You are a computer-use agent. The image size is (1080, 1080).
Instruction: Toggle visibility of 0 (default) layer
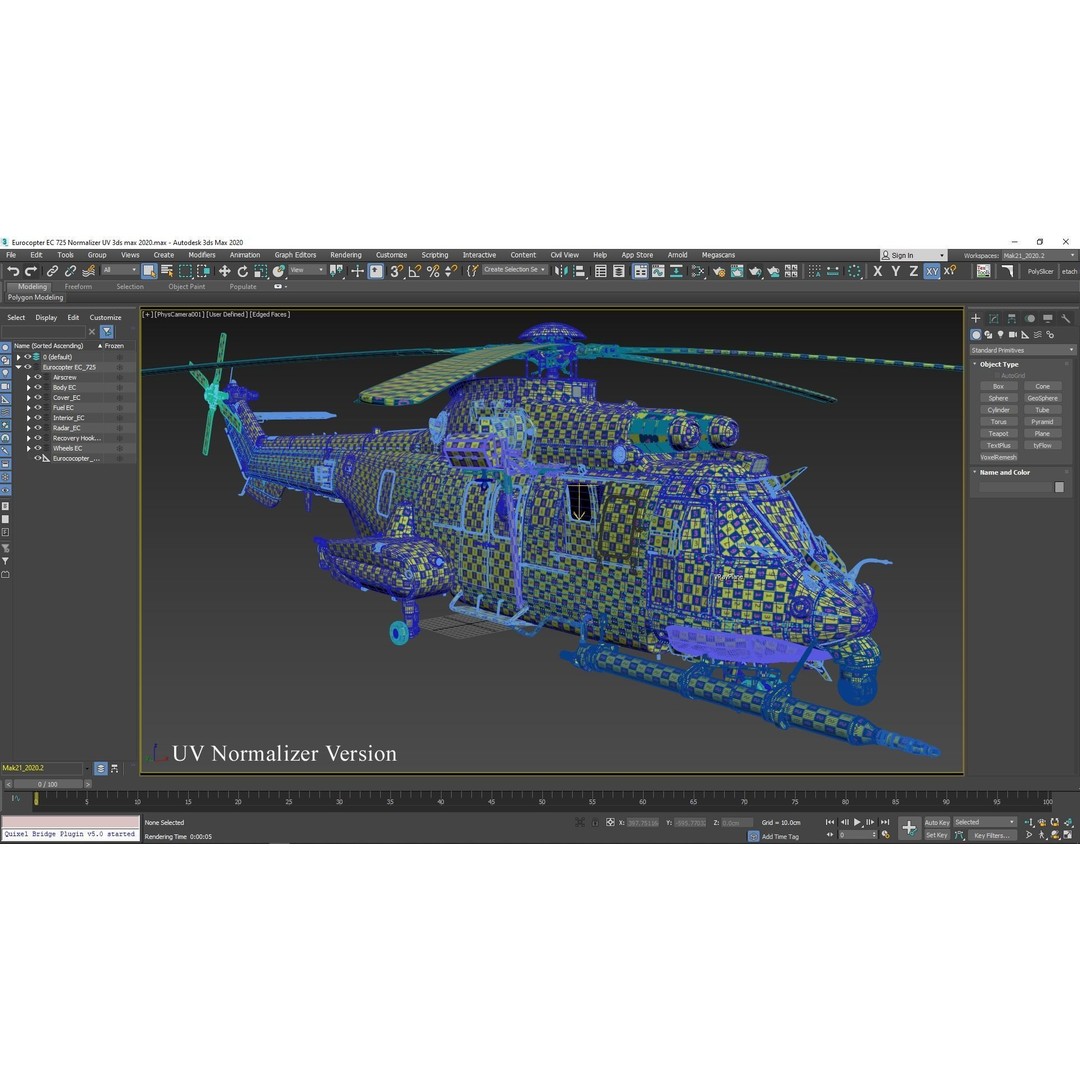[x=28, y=357]
